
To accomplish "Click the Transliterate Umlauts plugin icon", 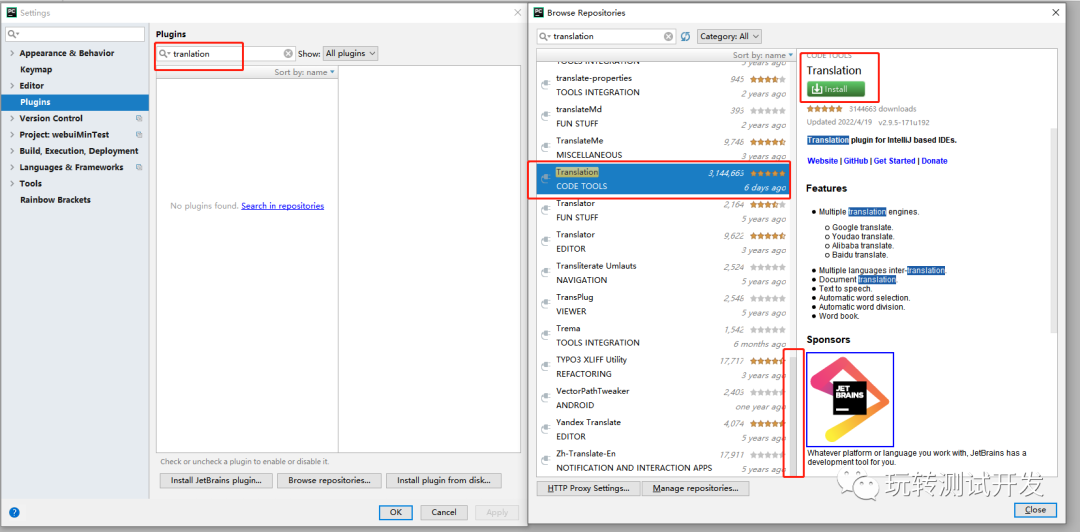I will (x=545, y=273).
